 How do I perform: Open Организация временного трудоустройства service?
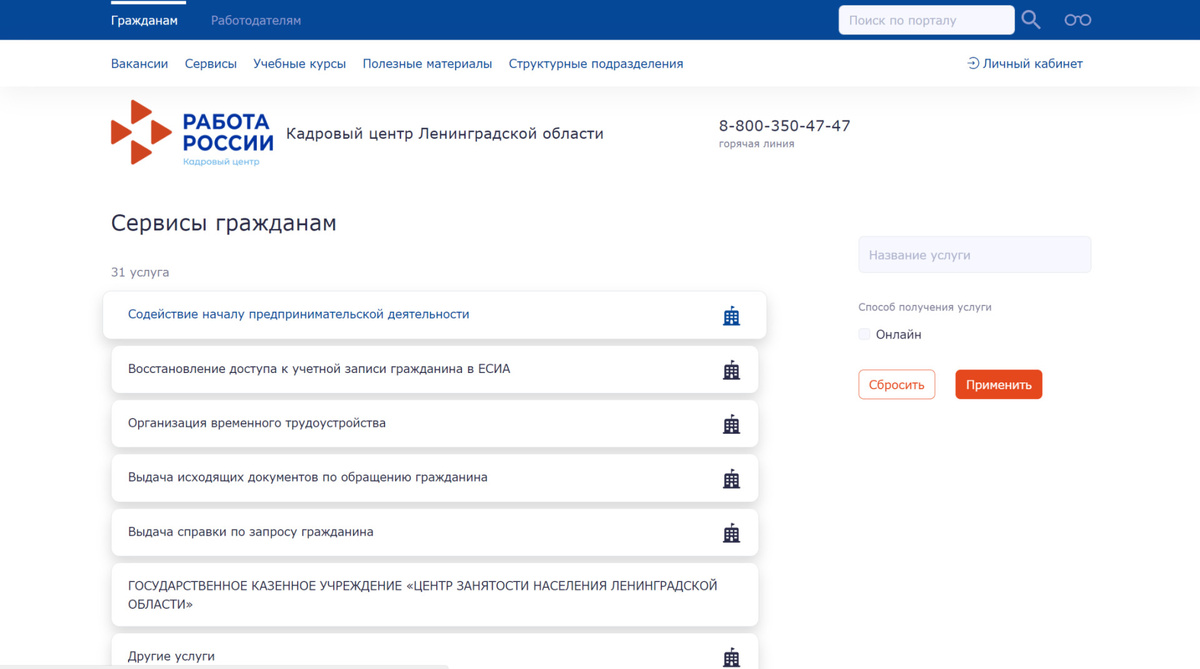pyautogui.click(x=435, y=423)
